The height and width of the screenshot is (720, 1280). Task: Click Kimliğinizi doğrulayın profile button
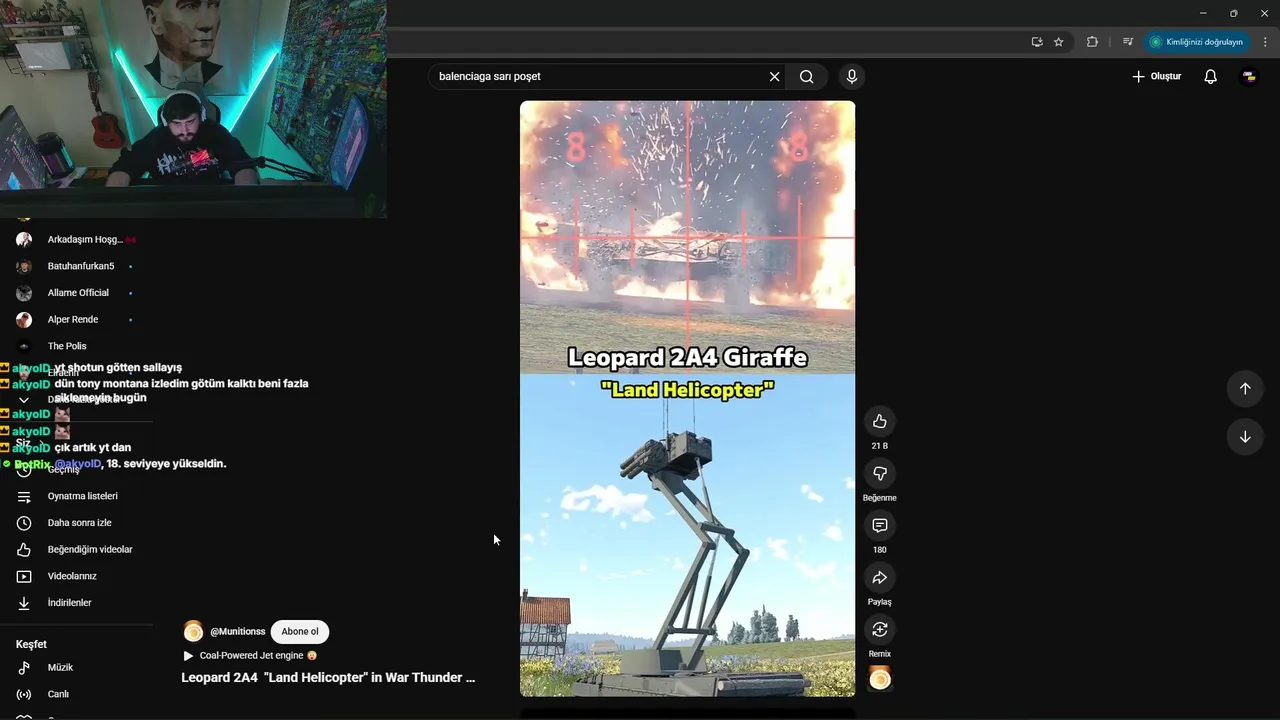(1196, 42)
